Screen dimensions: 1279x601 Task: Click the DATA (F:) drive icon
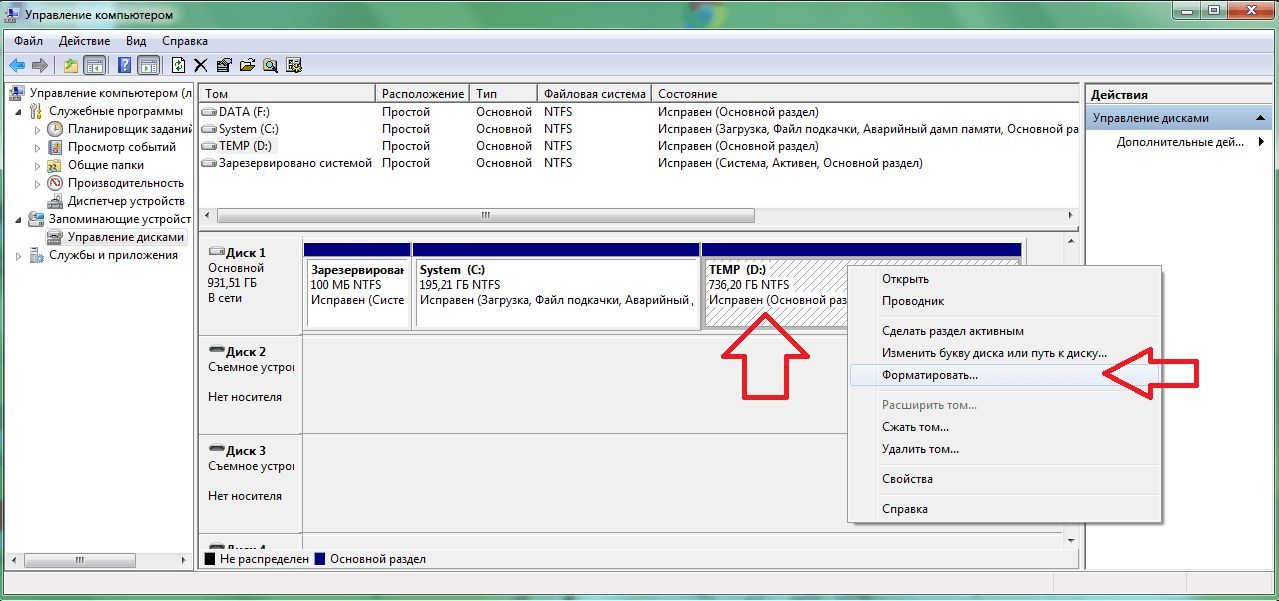pyautogui.click(x=209, y=112)
